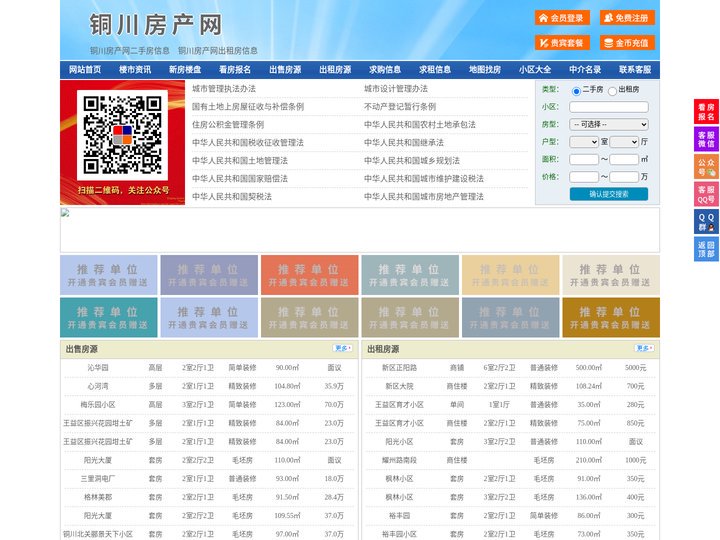Click the minimum 价格 input field
This screenshot has height=540, width=720.
[584, 177]
